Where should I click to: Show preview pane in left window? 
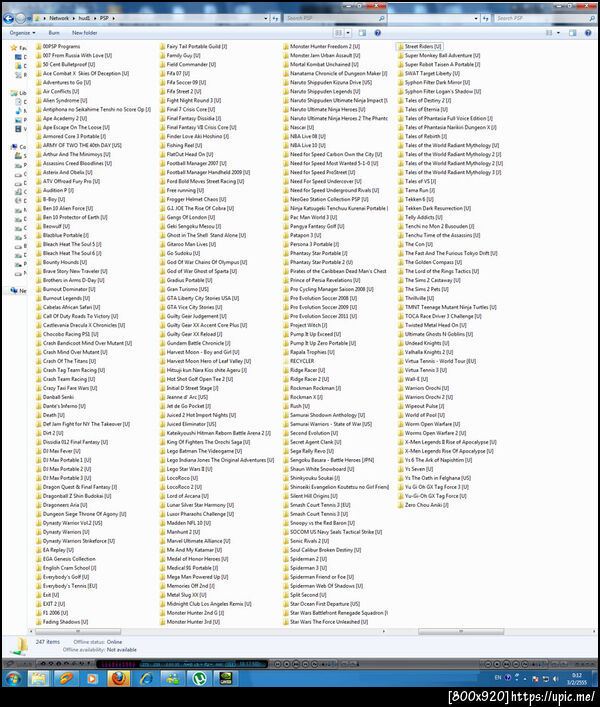tap(362, 33)
